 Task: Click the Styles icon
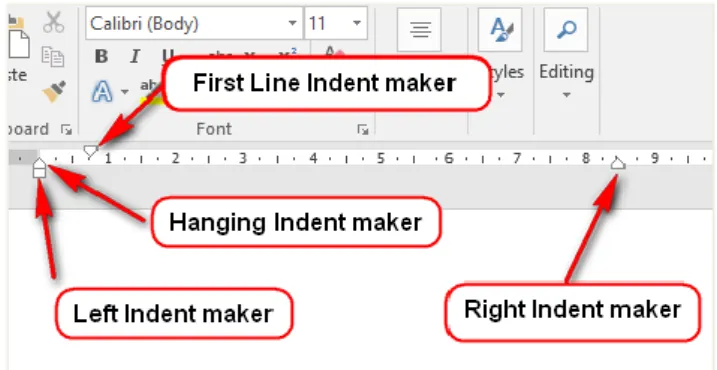click(x=500, y=30)
